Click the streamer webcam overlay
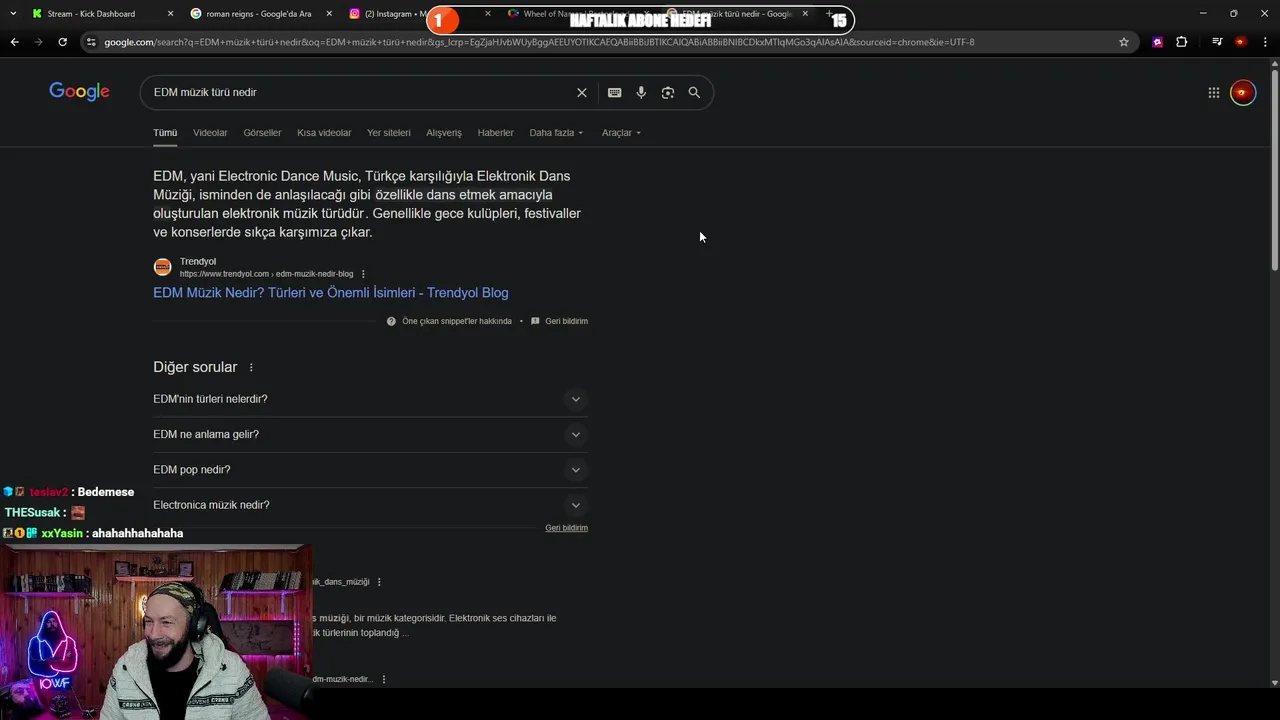The height and width of the screenshot is (720, 1280). coord(155,632)
